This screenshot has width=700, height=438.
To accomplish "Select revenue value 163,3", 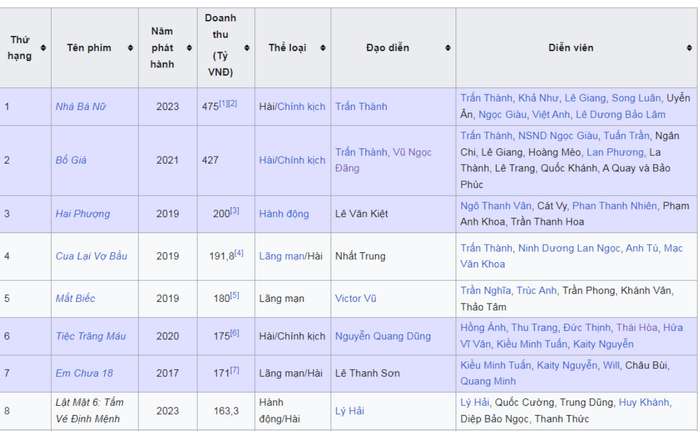I will (x=226, y=411).
